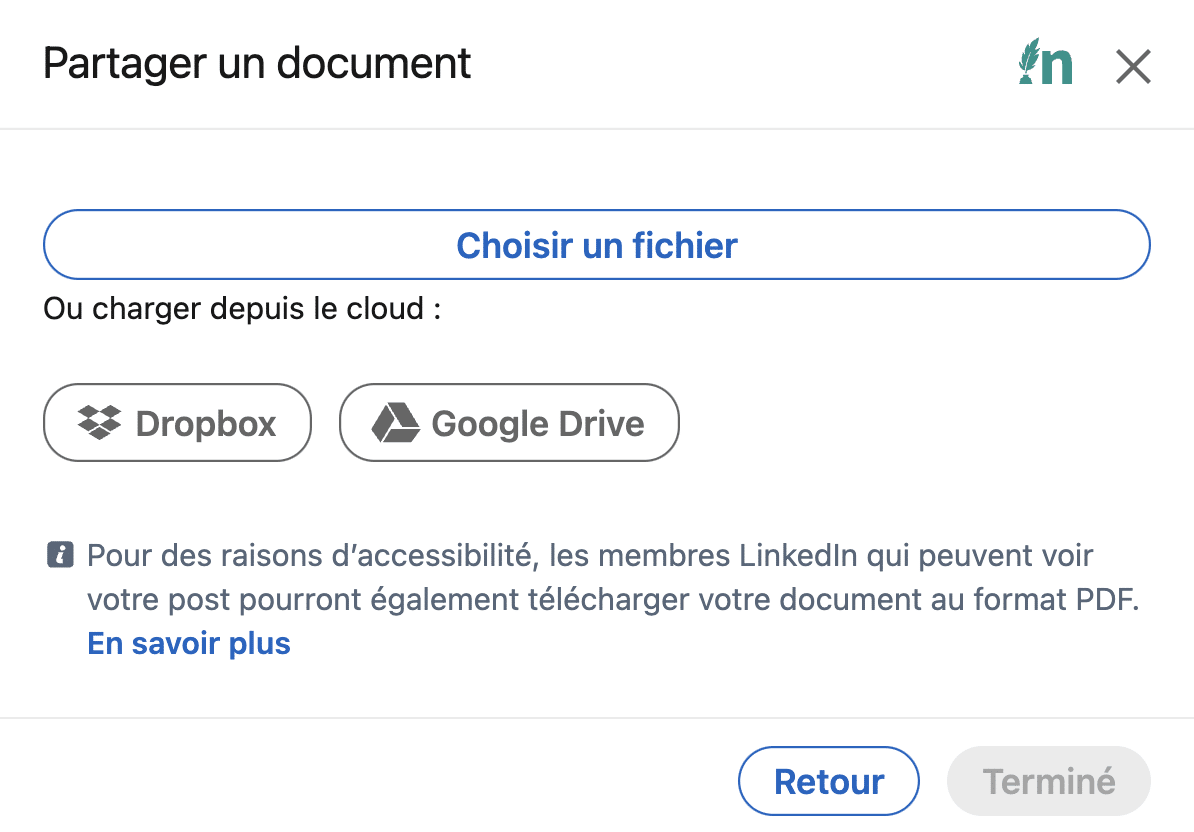This screenshot has height=832, width=1194.
Task: Close the Partager un document dialog
Action: click(x=1133, y=67)
